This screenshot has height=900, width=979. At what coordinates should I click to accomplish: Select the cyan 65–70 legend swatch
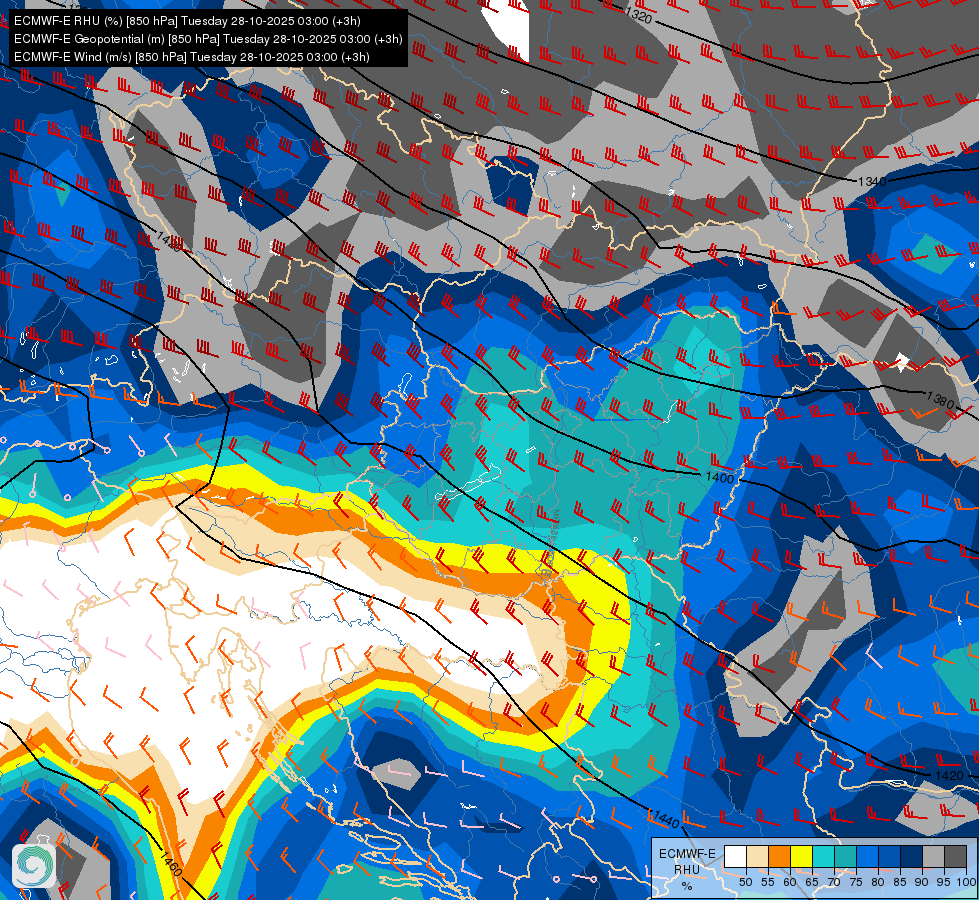[x=824, y=856]
